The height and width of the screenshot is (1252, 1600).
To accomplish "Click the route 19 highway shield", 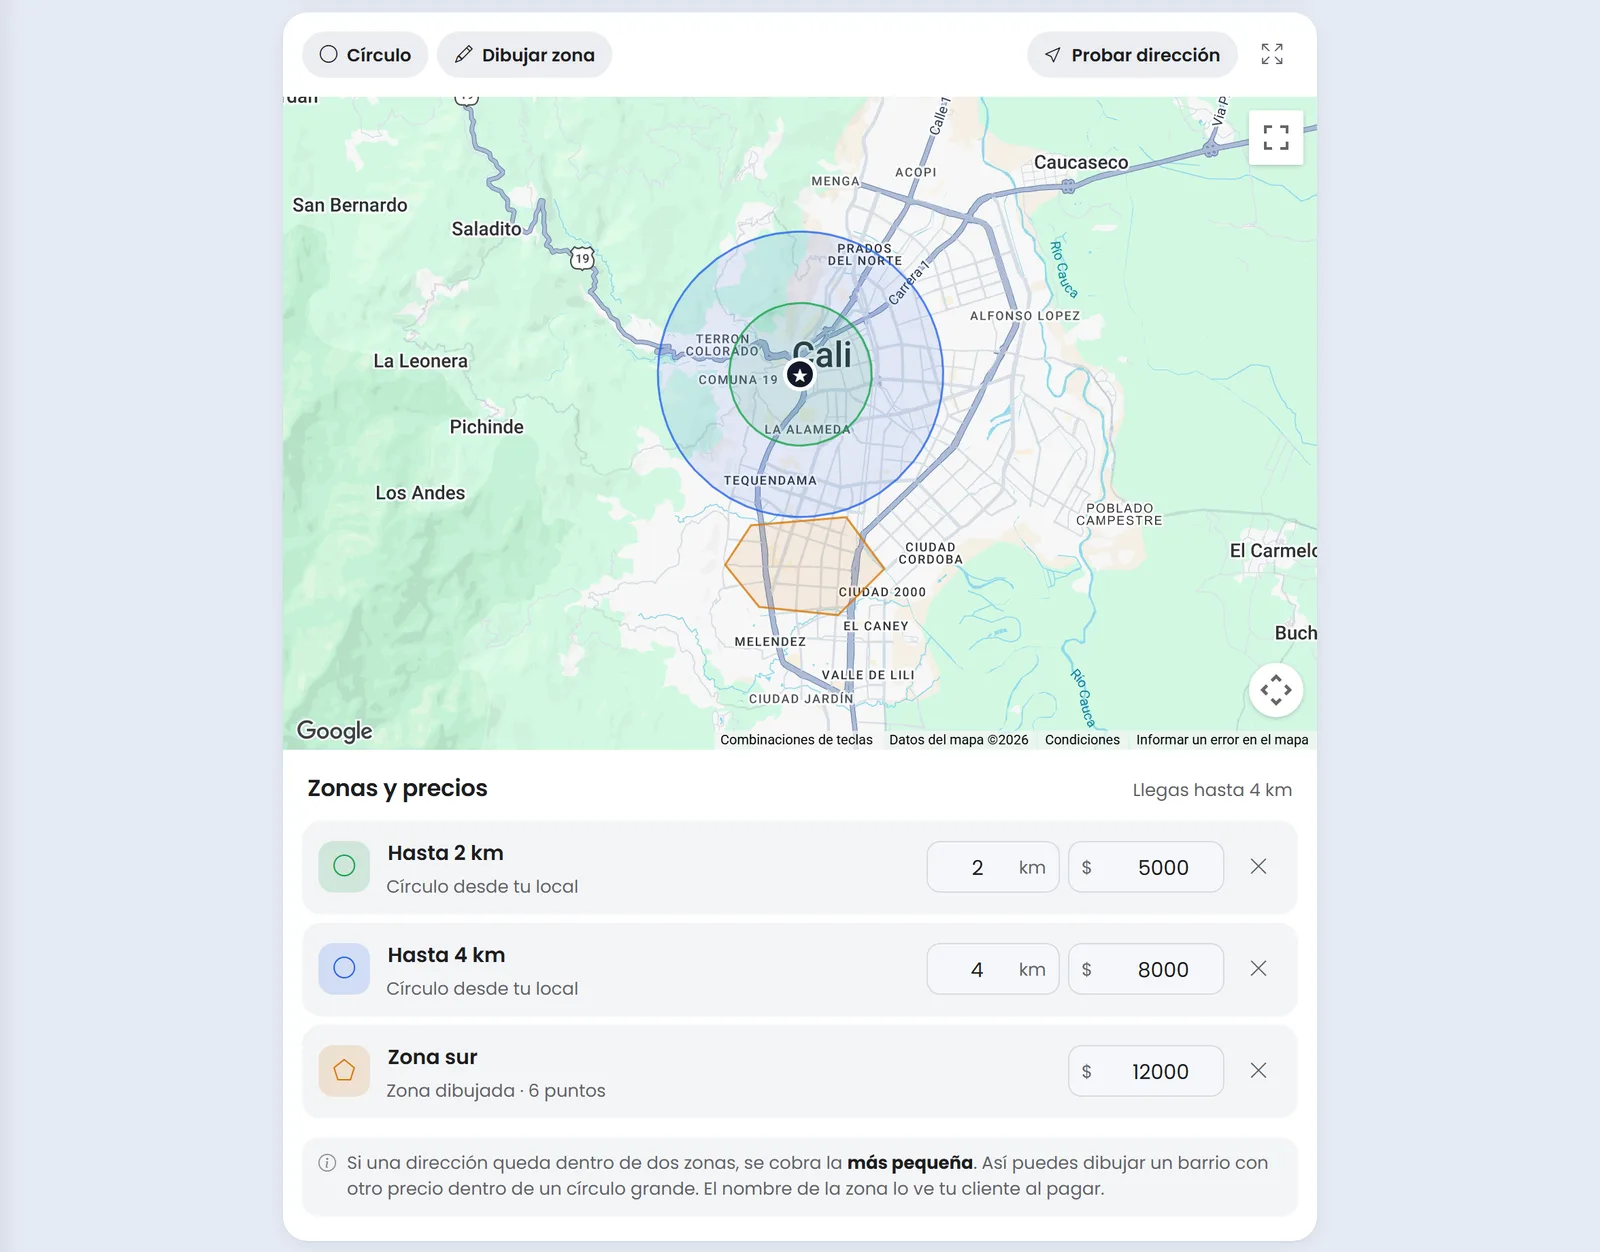I will tap(582, 258).
